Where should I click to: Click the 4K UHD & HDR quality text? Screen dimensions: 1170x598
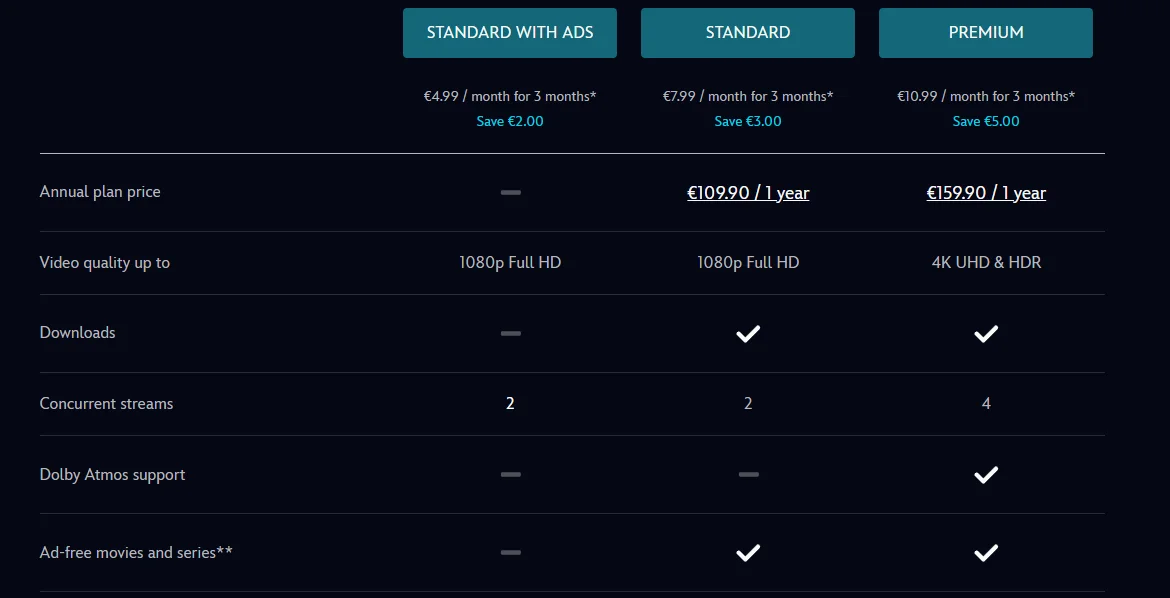[x=986, y=263]
